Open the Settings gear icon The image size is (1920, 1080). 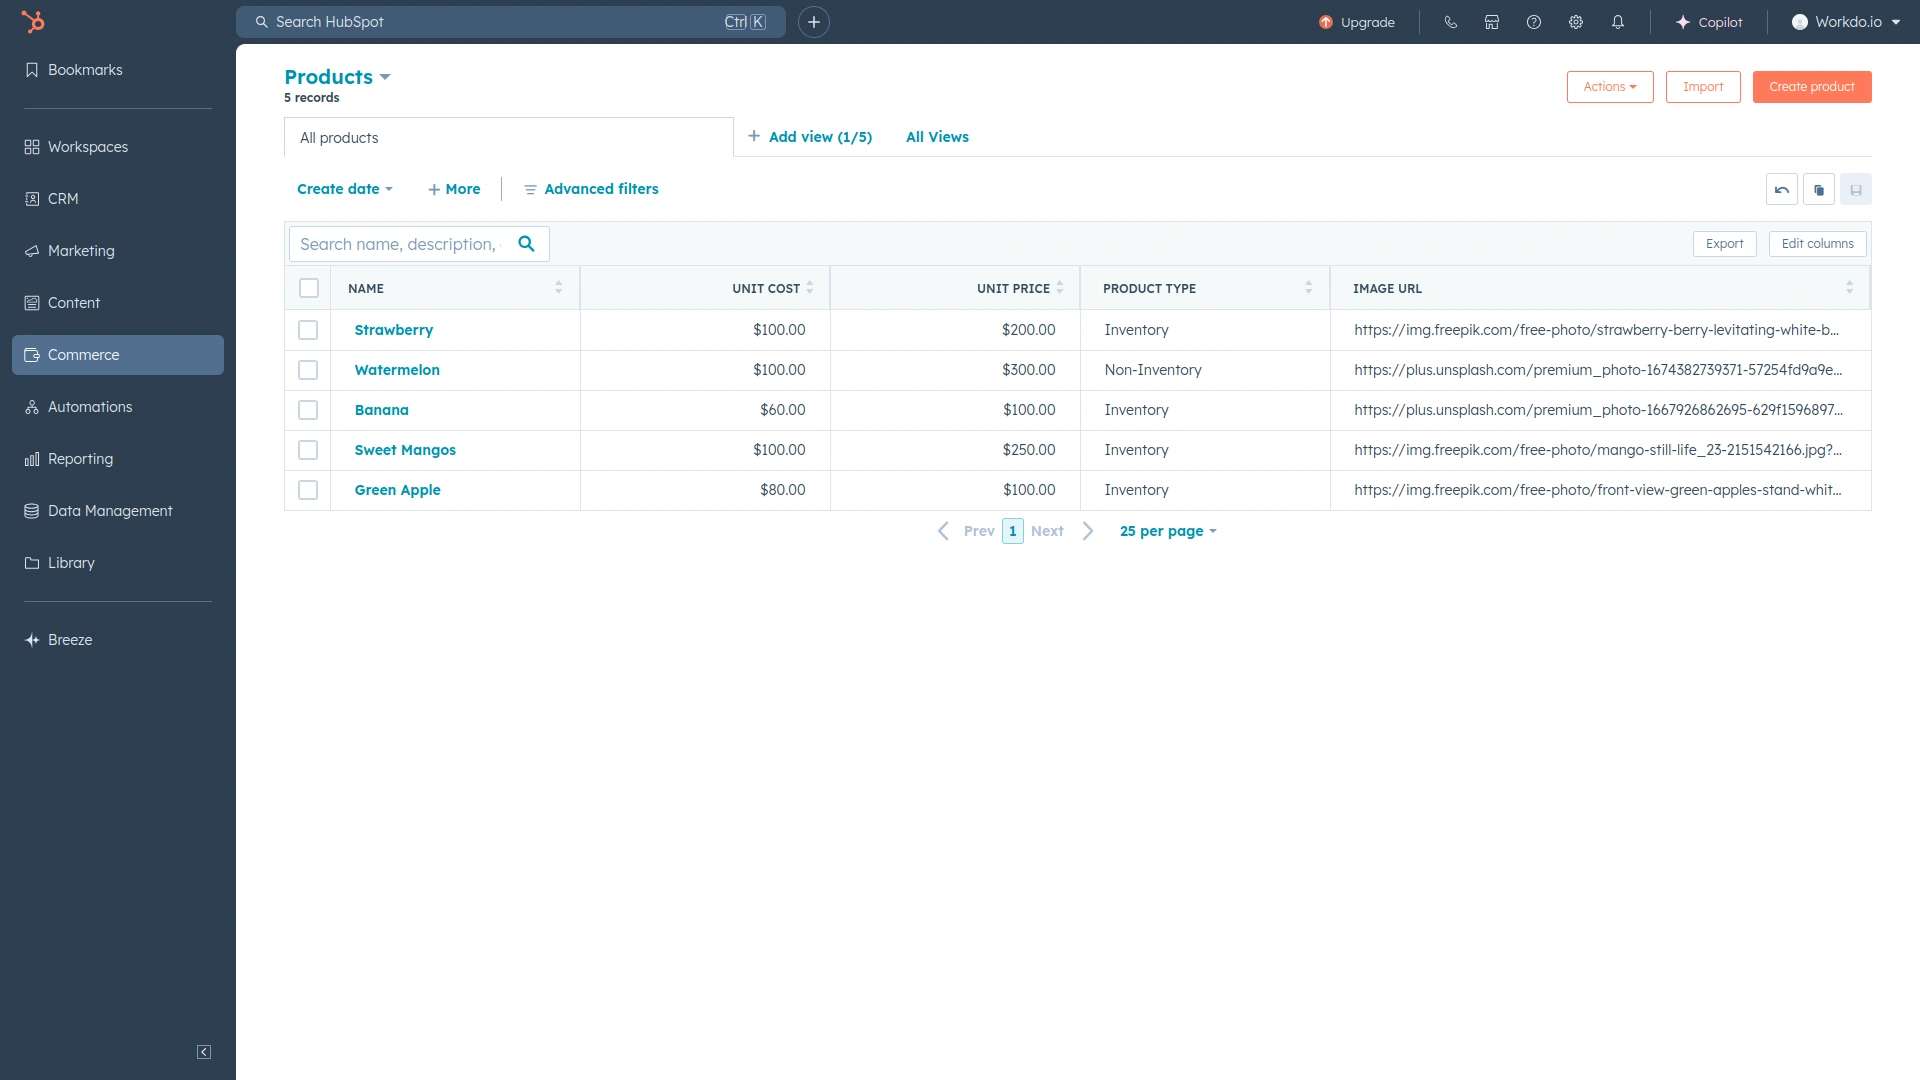click(x=1576, y=21)
